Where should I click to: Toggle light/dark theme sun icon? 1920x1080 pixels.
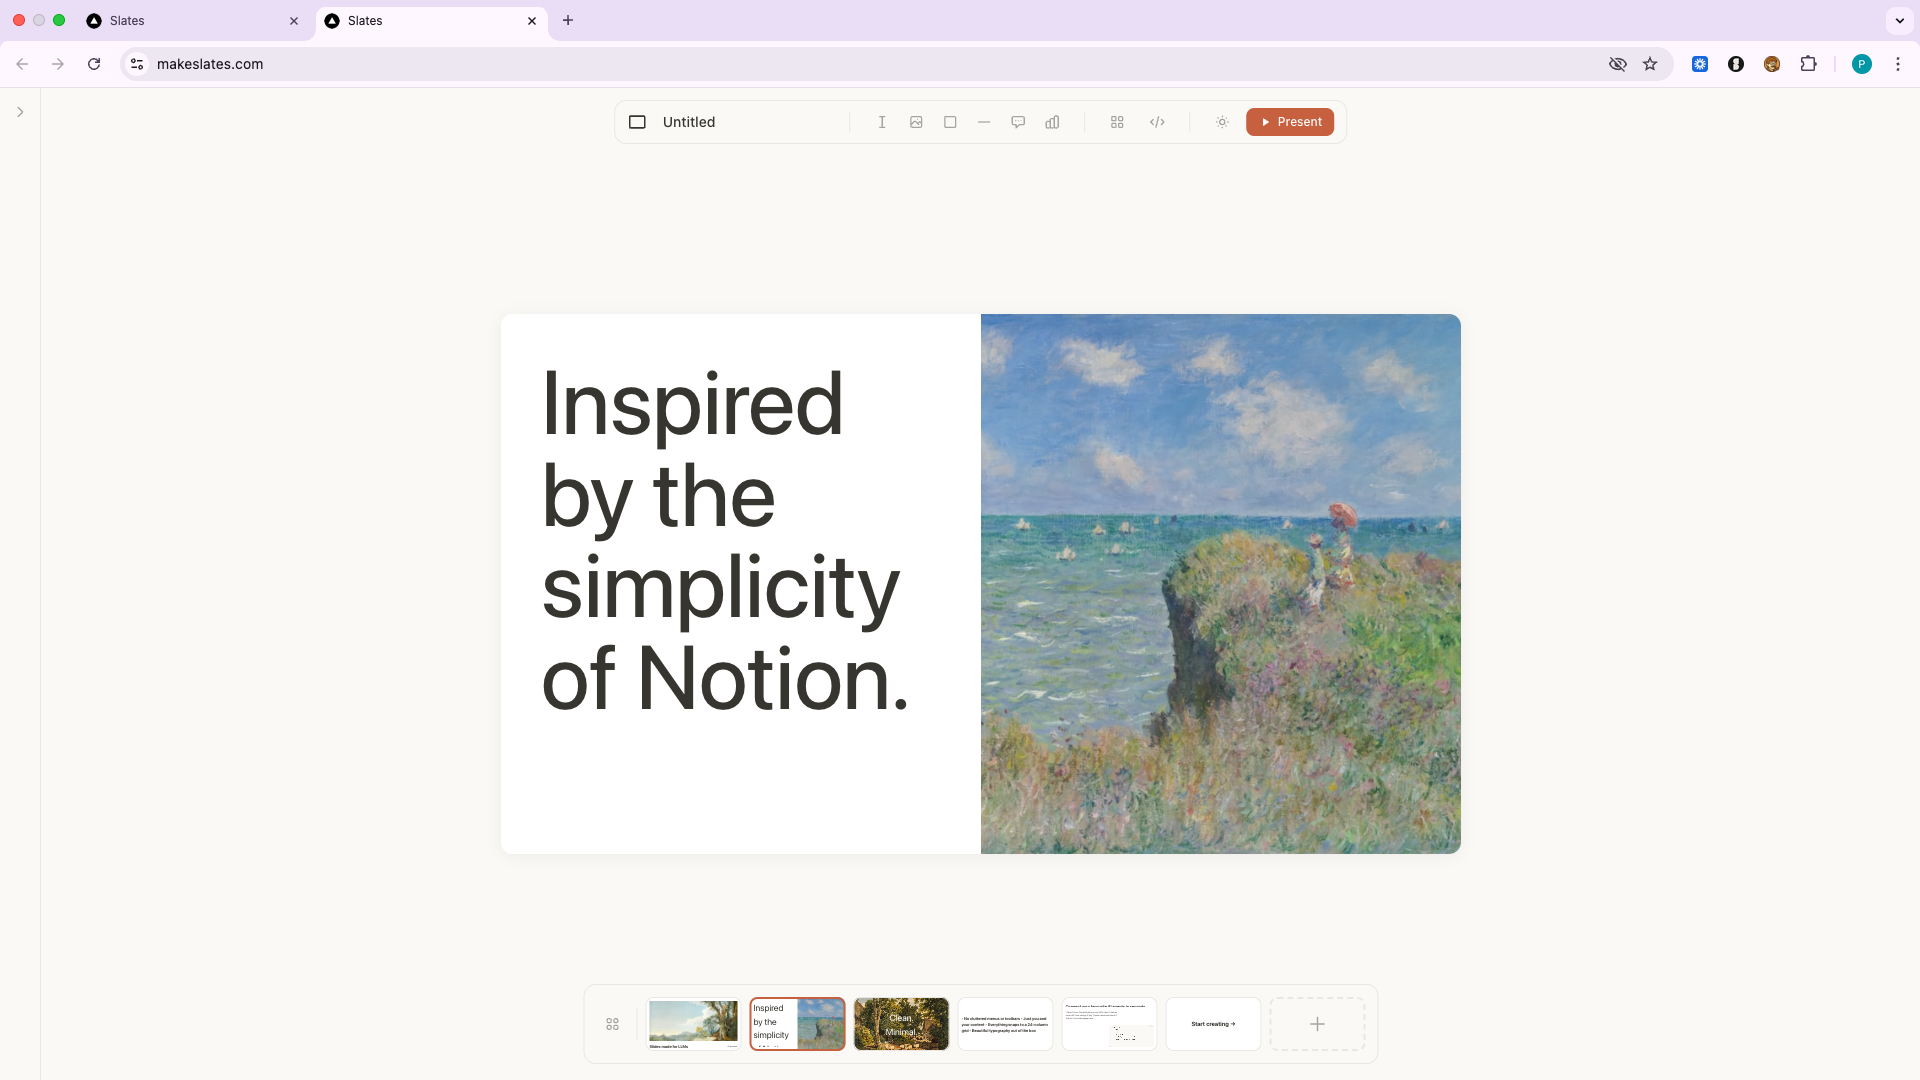[1222, 122]
